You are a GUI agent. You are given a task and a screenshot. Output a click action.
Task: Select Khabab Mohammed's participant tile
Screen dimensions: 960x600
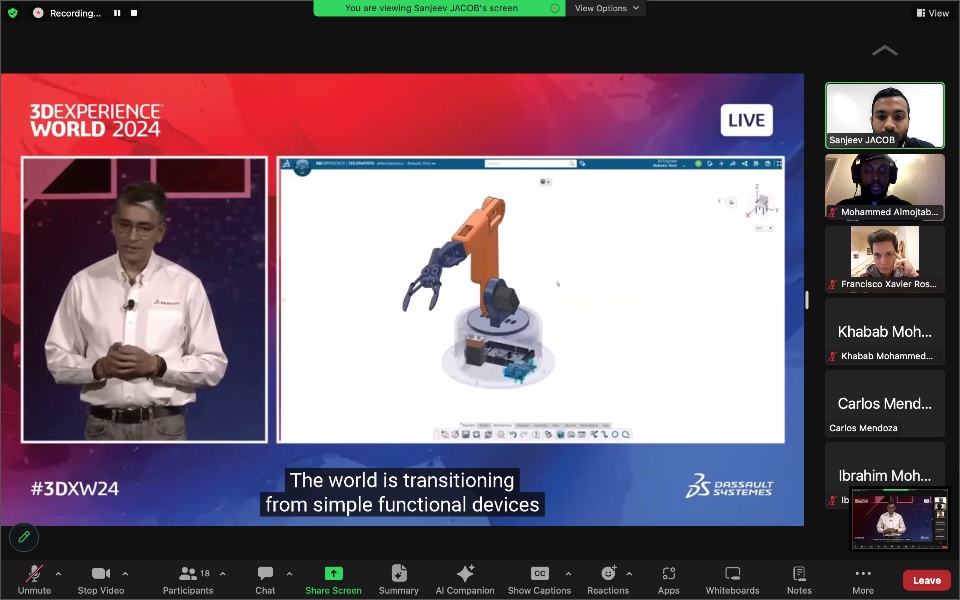885,331
